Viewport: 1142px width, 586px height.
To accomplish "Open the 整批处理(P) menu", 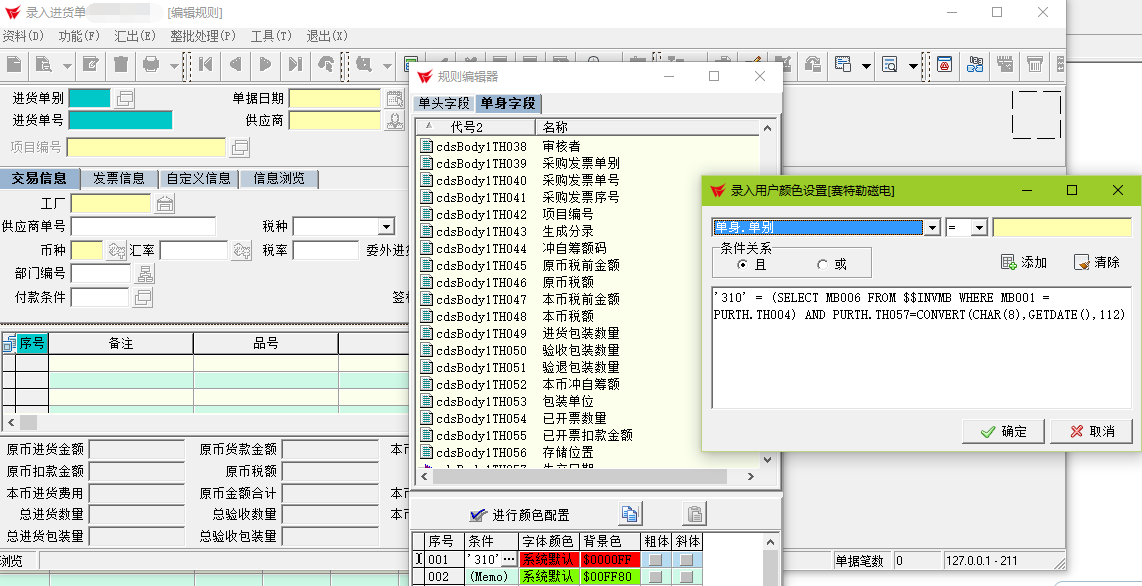I will pos(203,36).
